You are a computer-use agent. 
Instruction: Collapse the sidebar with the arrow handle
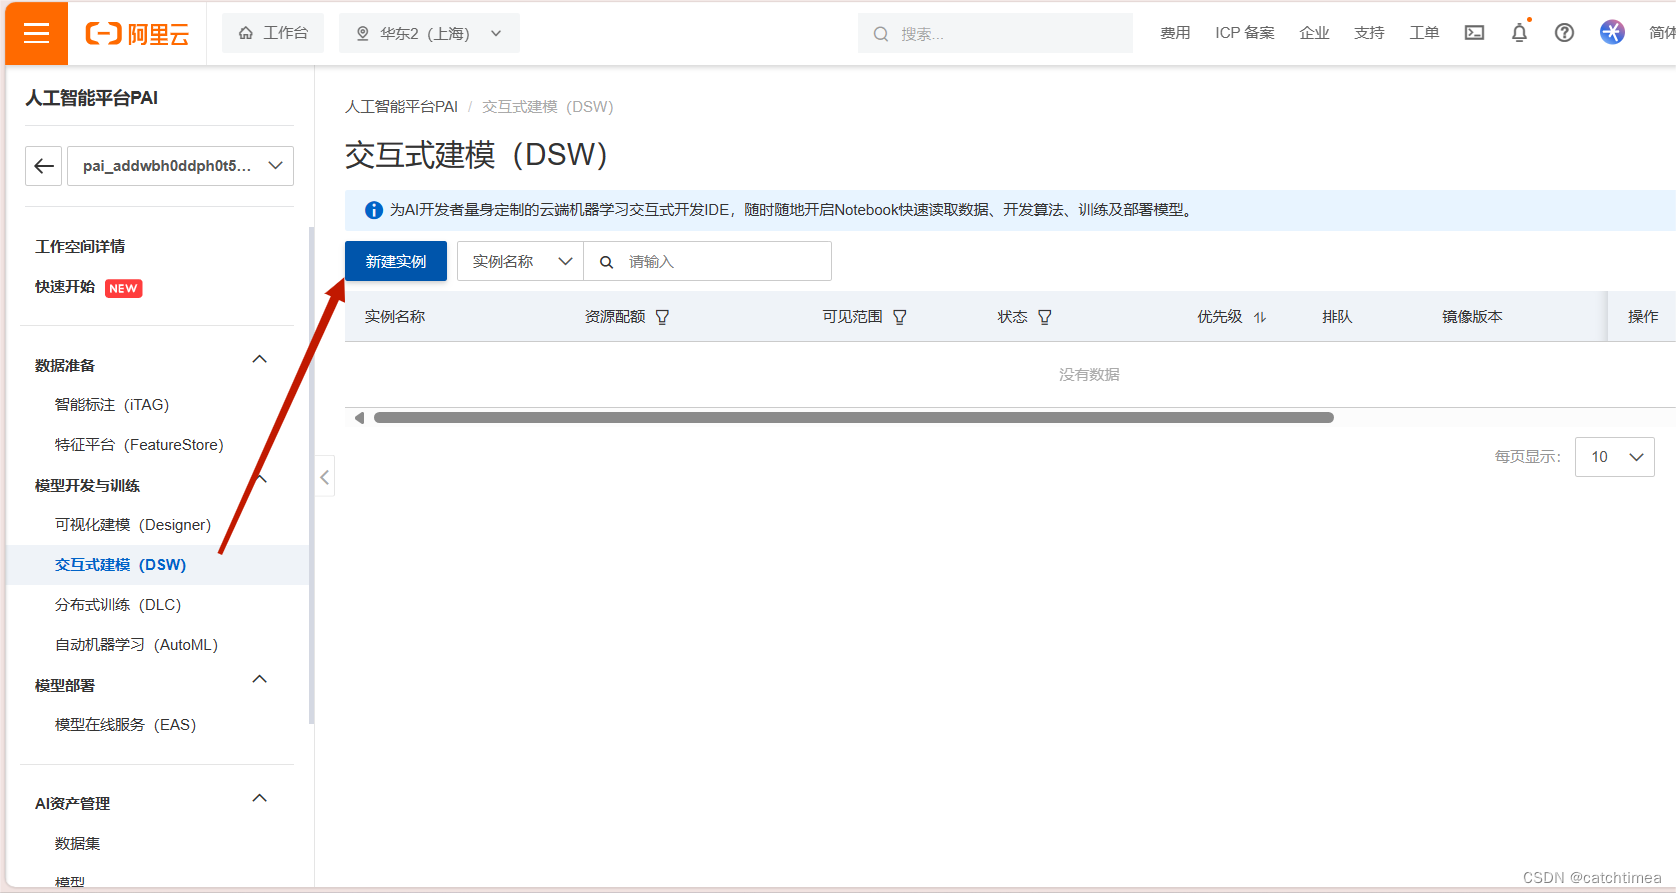[325, 477]
